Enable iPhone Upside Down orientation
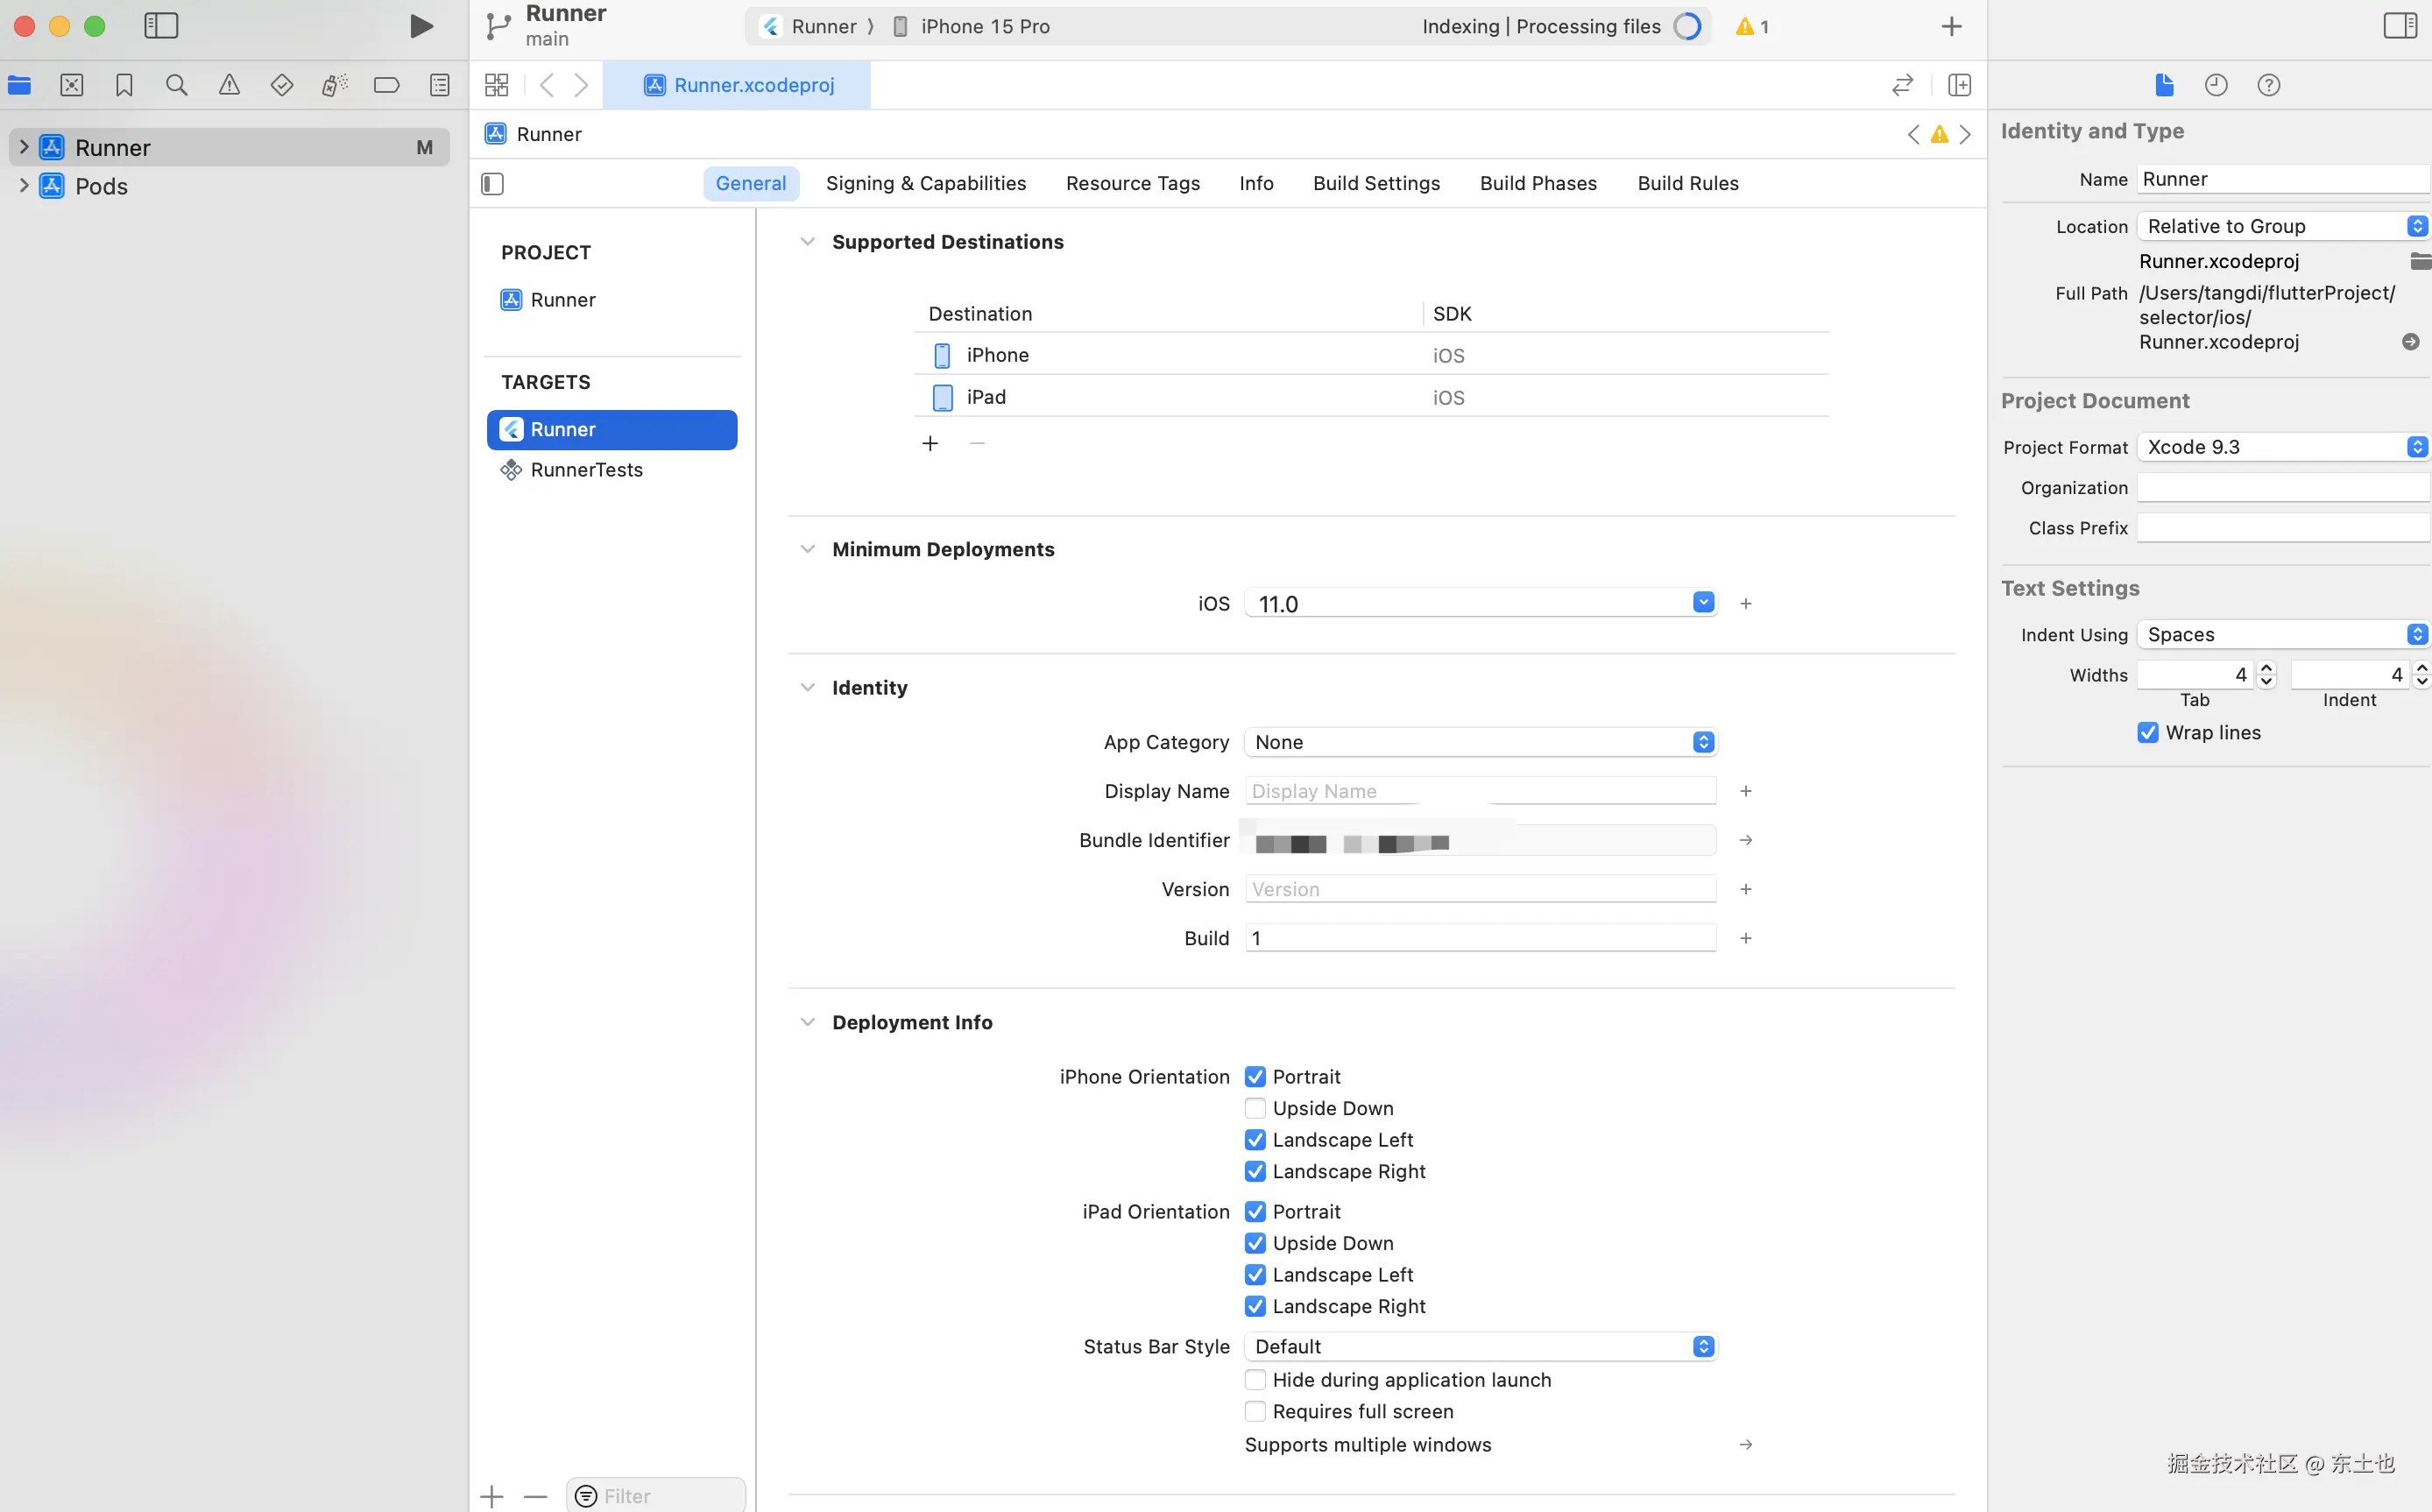Screen dimensions: 2432x1512 pyautogui.click(x=1255, y=1108)
